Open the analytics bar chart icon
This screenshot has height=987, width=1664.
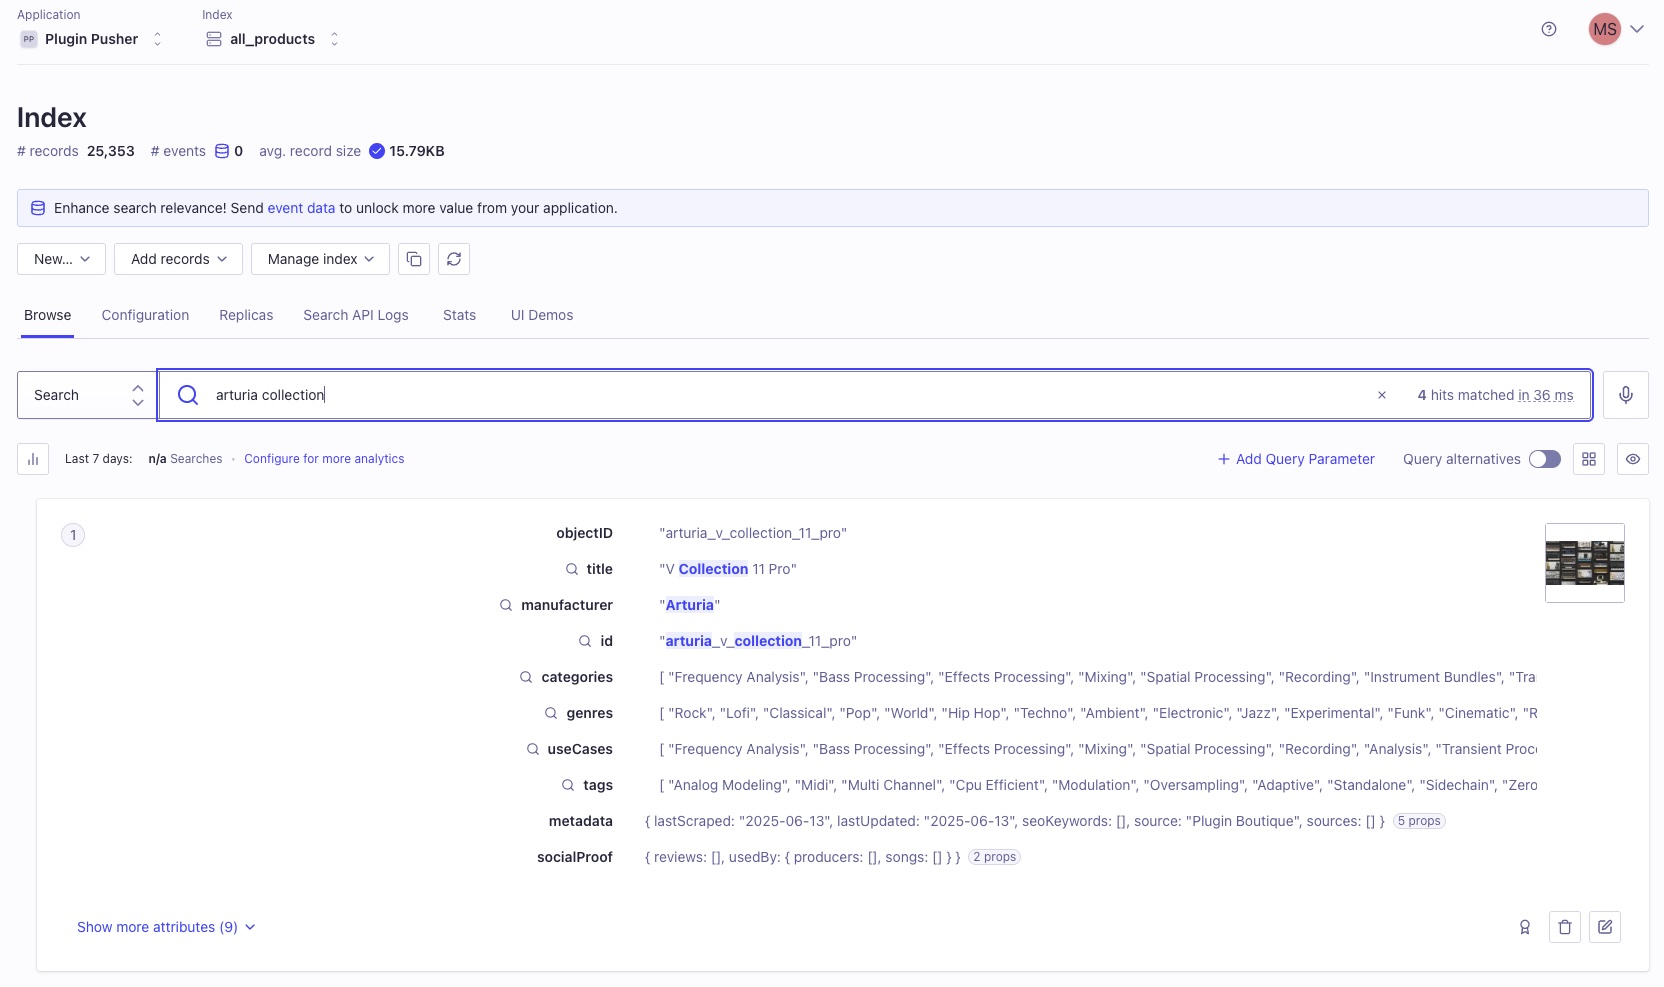[33, 459]
